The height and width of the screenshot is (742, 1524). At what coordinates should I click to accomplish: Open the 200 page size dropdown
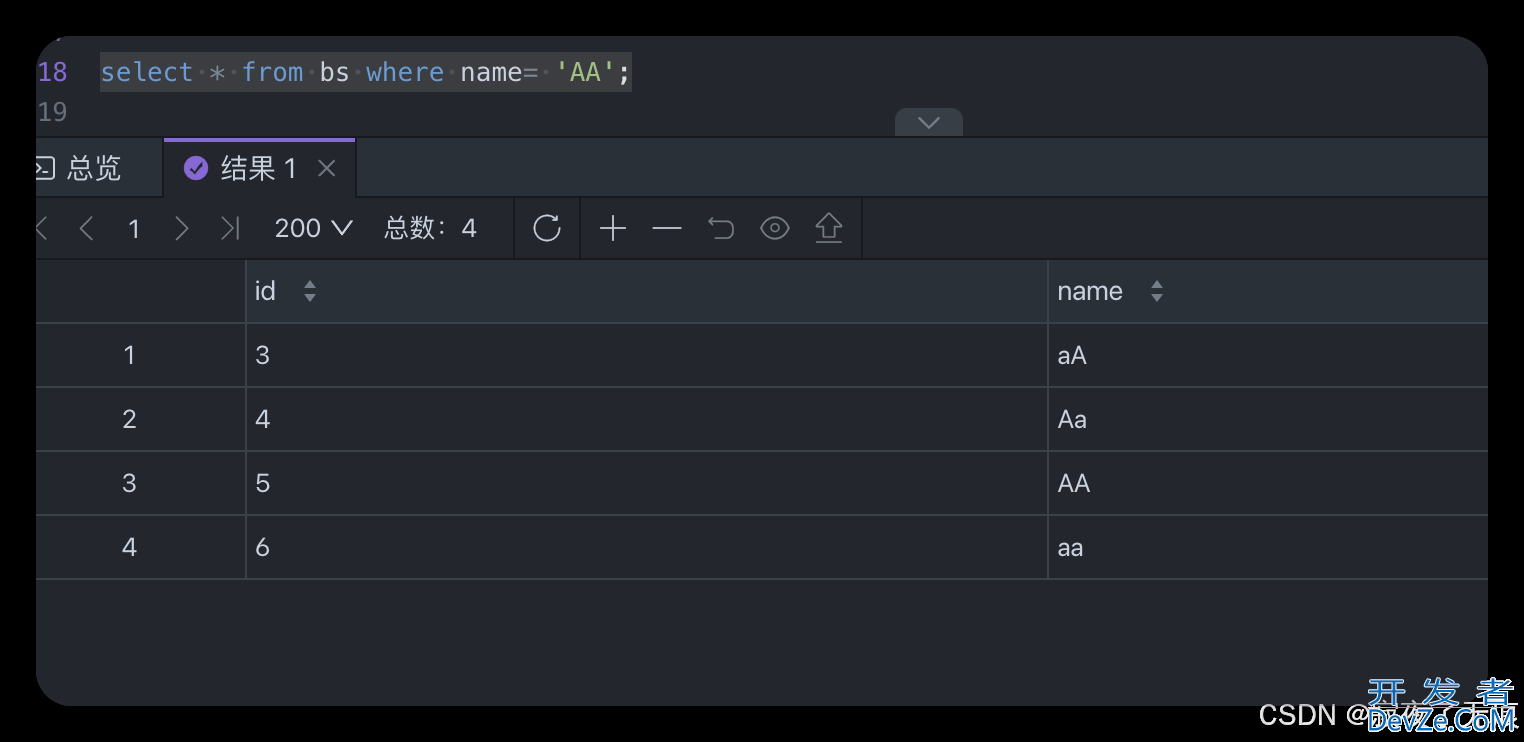[313, 228]
